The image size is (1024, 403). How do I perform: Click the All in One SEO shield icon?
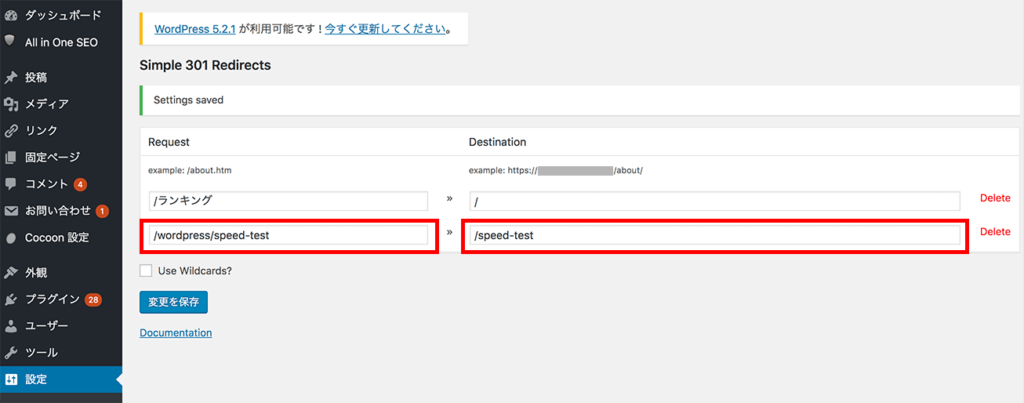coord(10,41)
